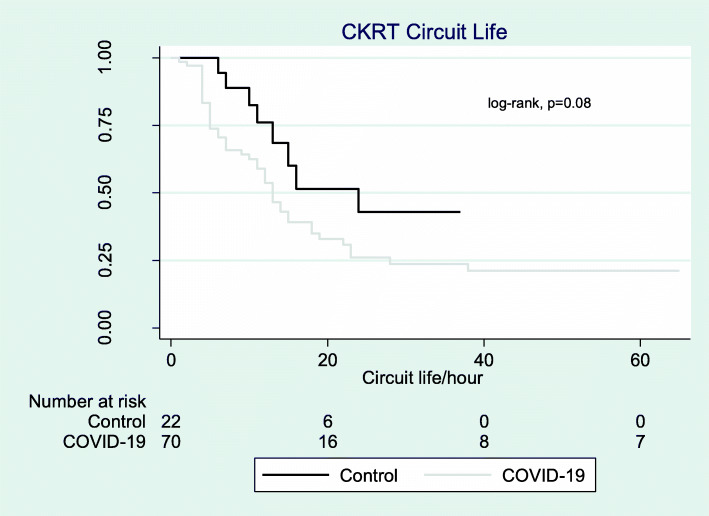Click the value 6 in the Control row

coord(327,422)
